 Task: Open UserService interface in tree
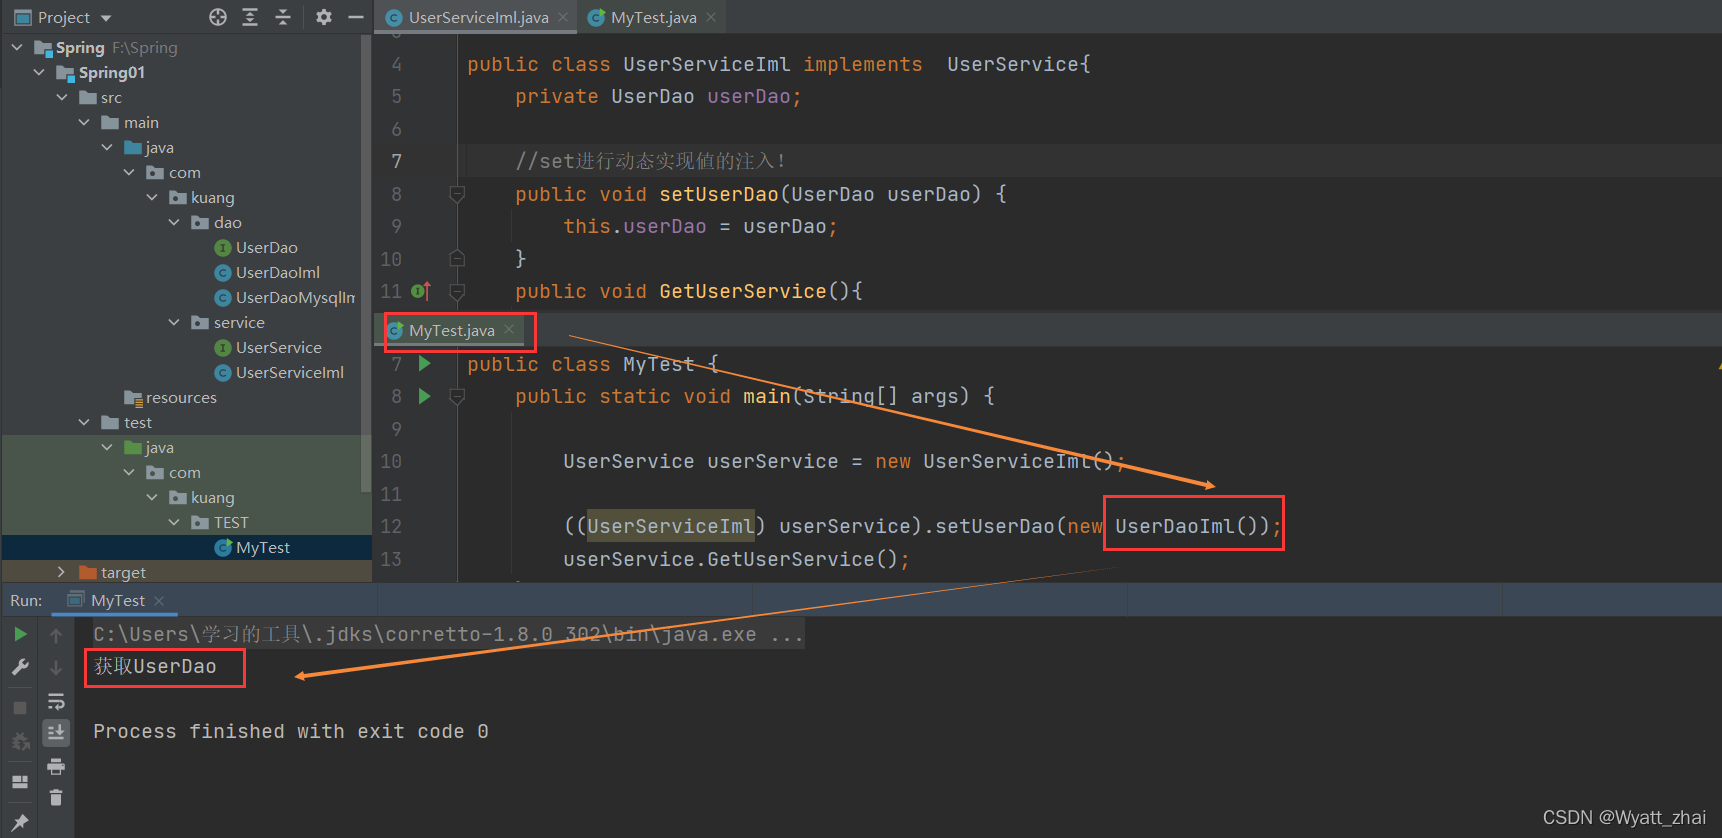(x=269, y=347)
